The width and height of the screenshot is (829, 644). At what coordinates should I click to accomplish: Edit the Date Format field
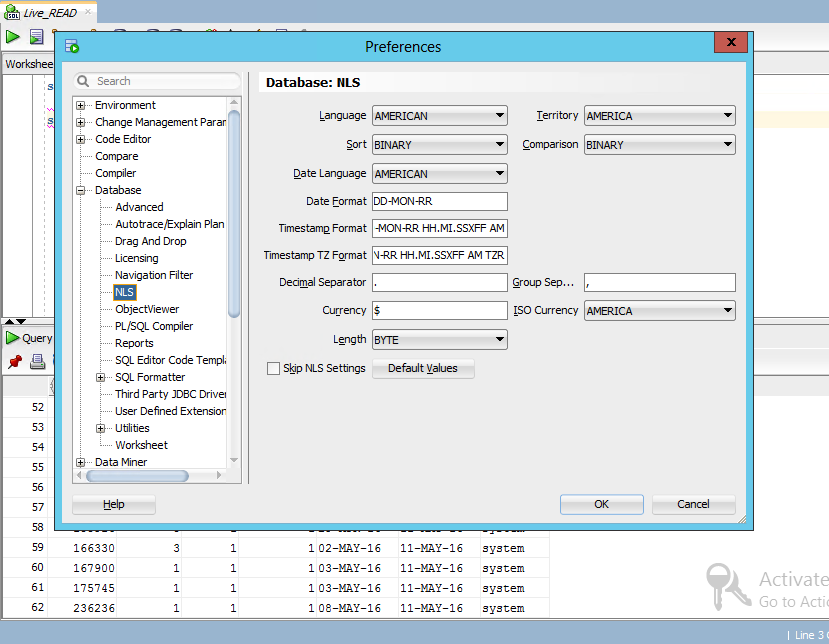[x=440, y=201]
